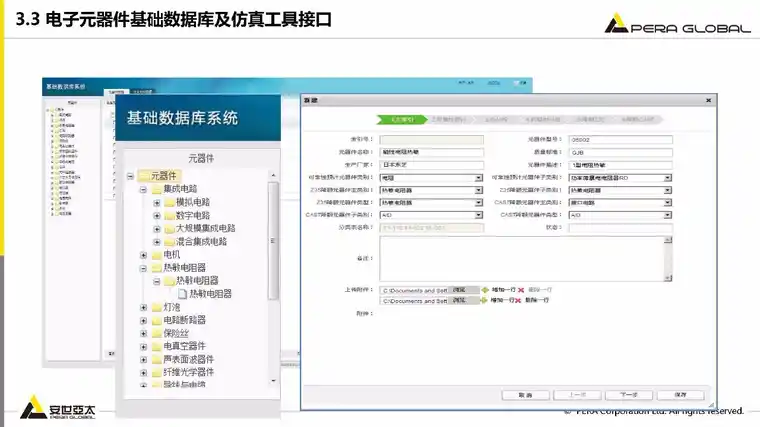Expand the 电路断路器 tree node
The height and width of the screenshot is (427, 760).
[x=143, y=320]
